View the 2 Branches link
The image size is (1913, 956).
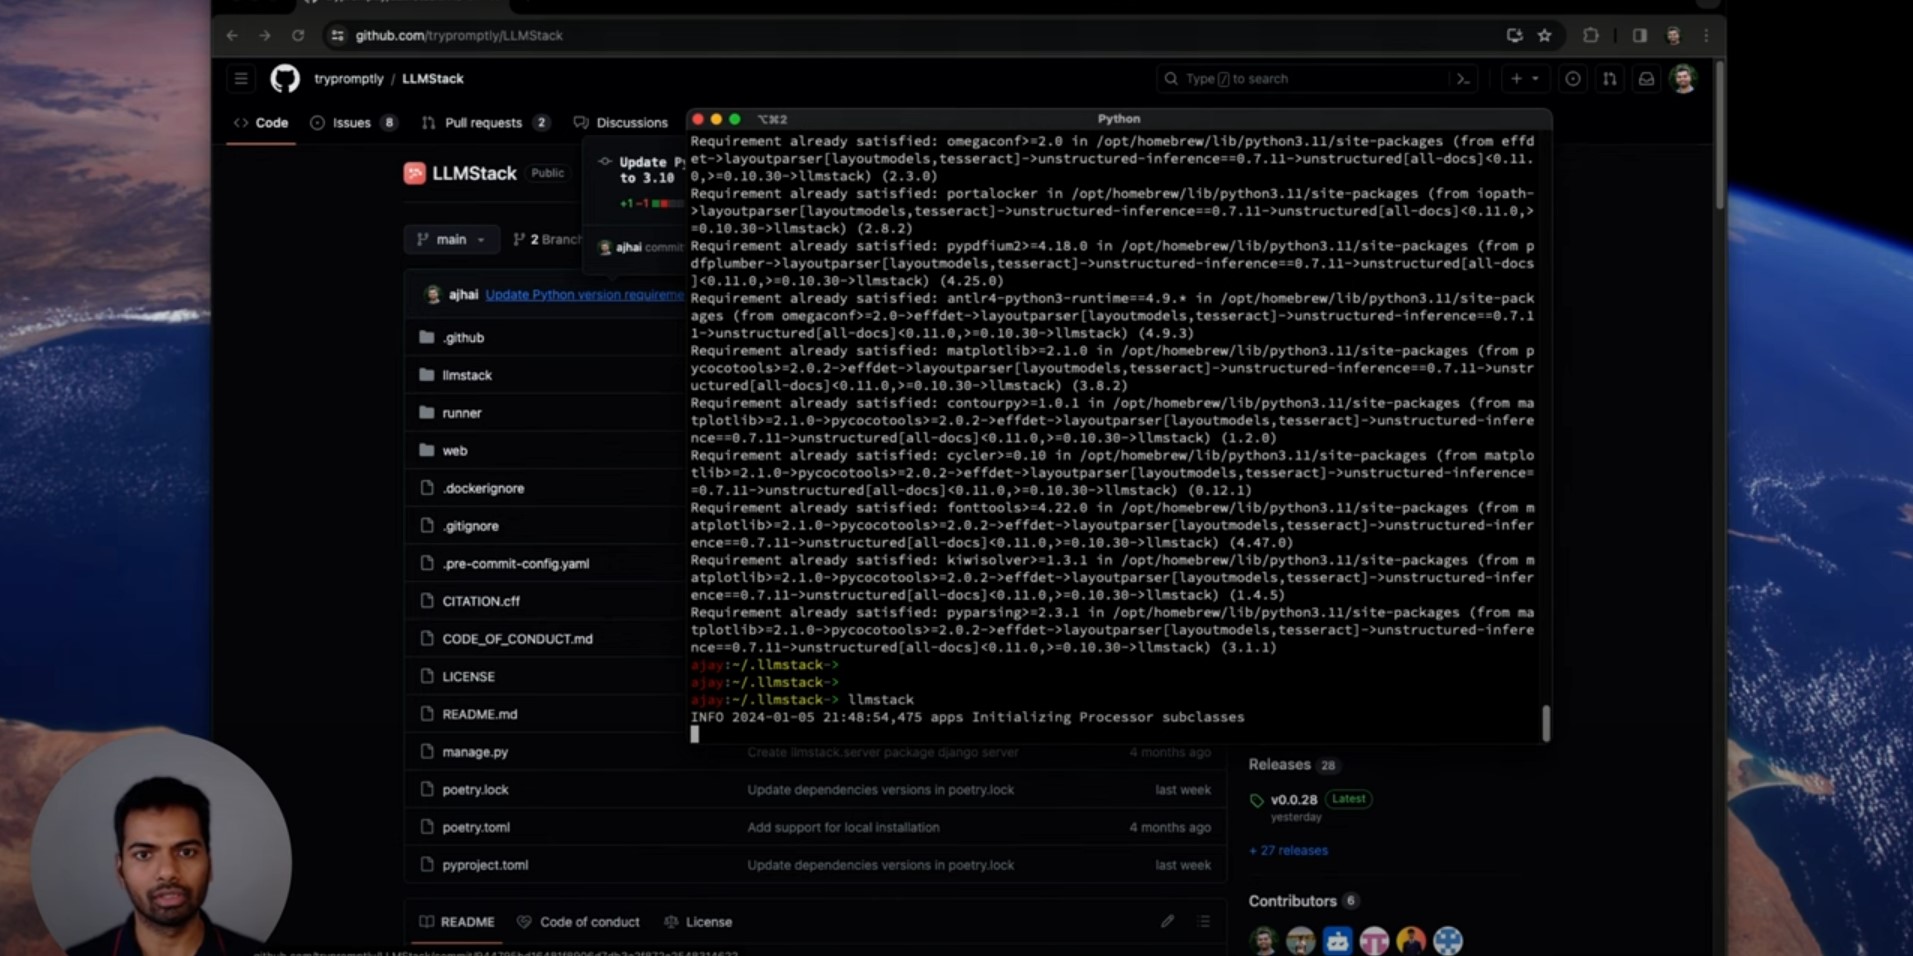pyautogui.click(x=547, y=239)
